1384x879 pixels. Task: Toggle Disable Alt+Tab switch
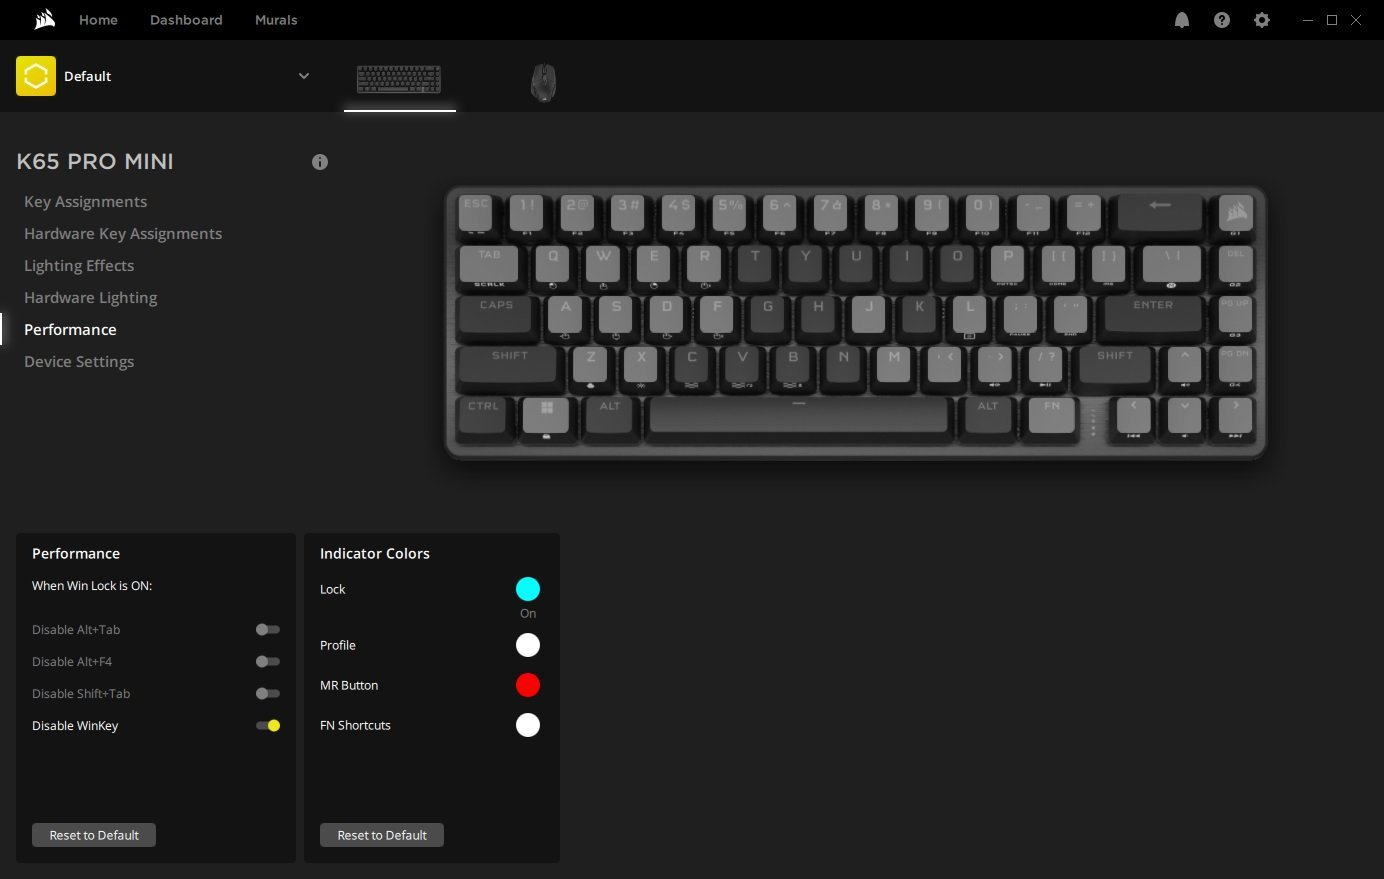click(267, 630)
